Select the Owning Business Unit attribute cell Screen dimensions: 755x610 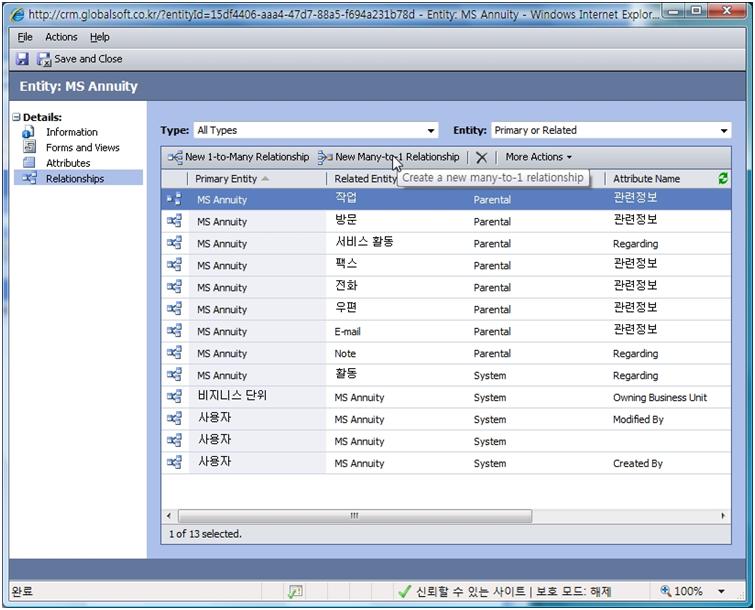[x=660, y=397]
